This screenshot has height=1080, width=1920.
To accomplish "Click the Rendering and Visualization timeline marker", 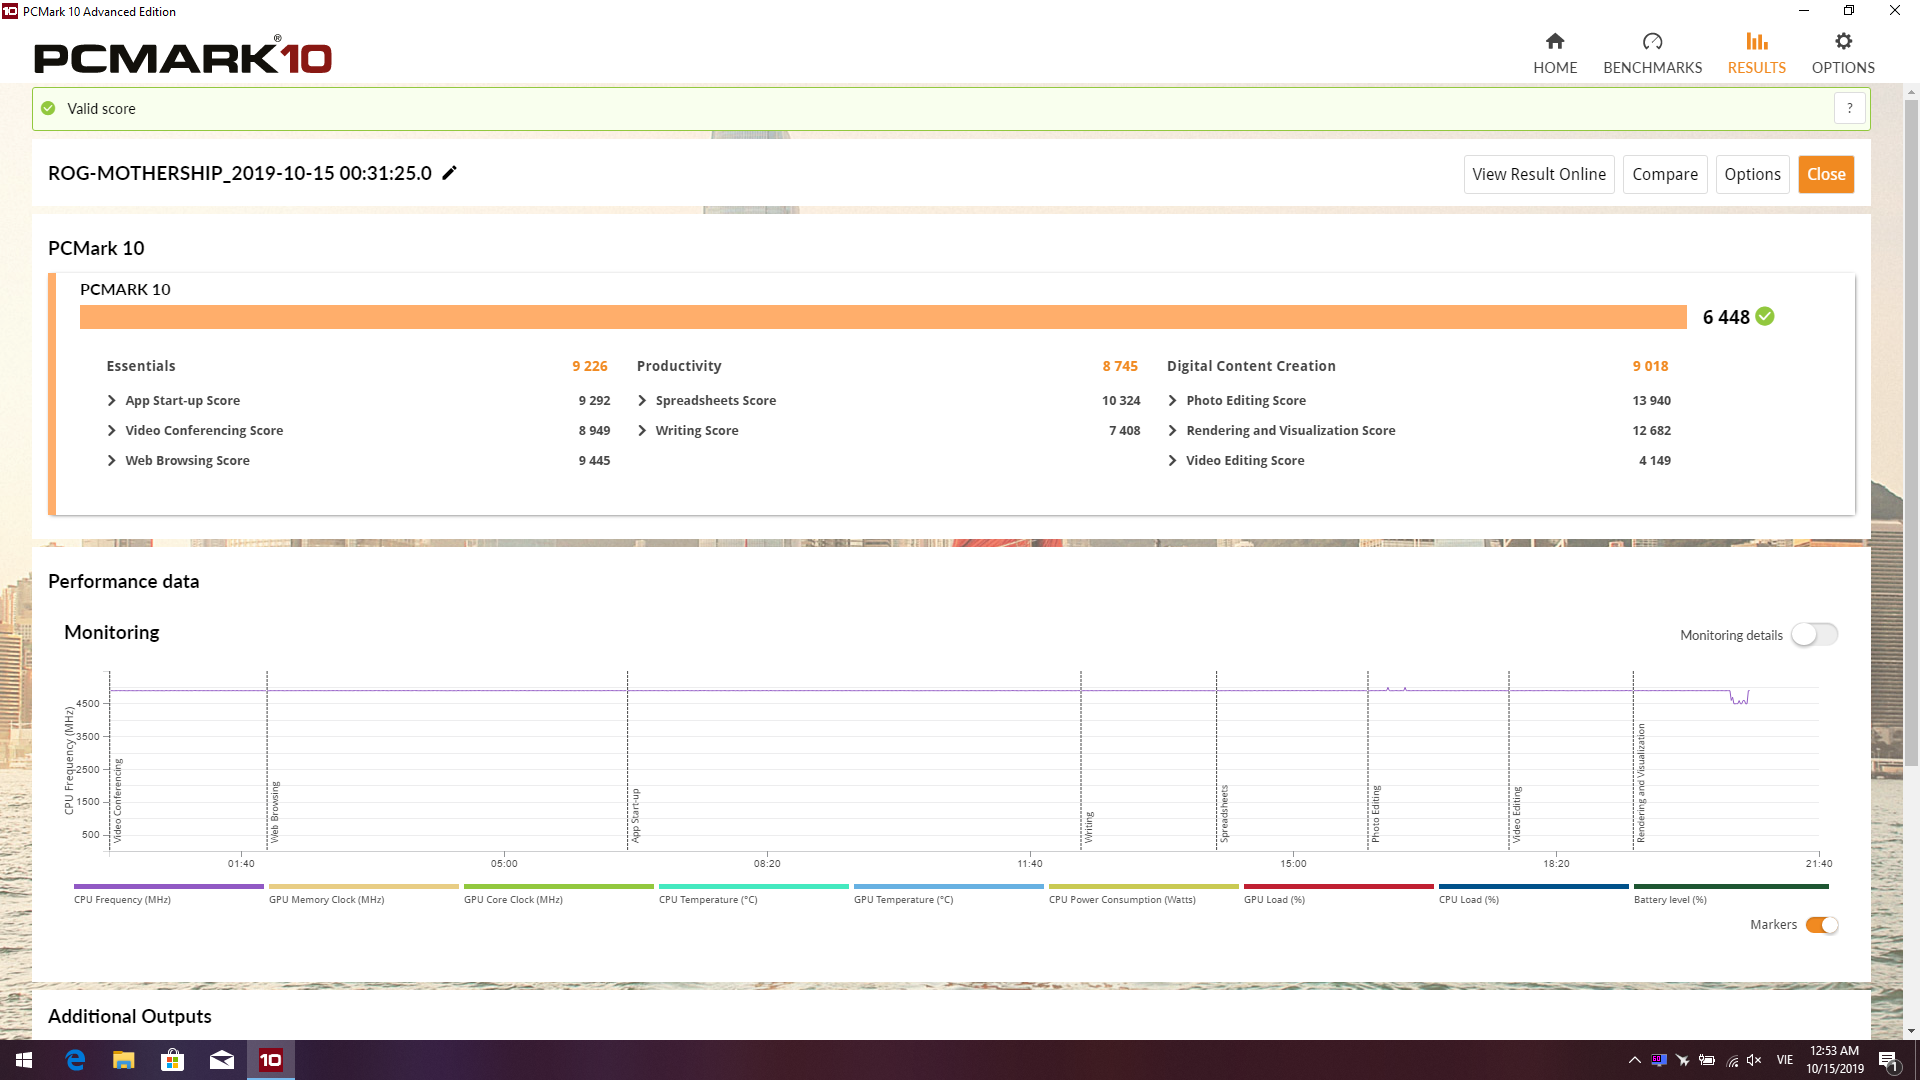I will pyautogui.click(x=1640, y=783).
